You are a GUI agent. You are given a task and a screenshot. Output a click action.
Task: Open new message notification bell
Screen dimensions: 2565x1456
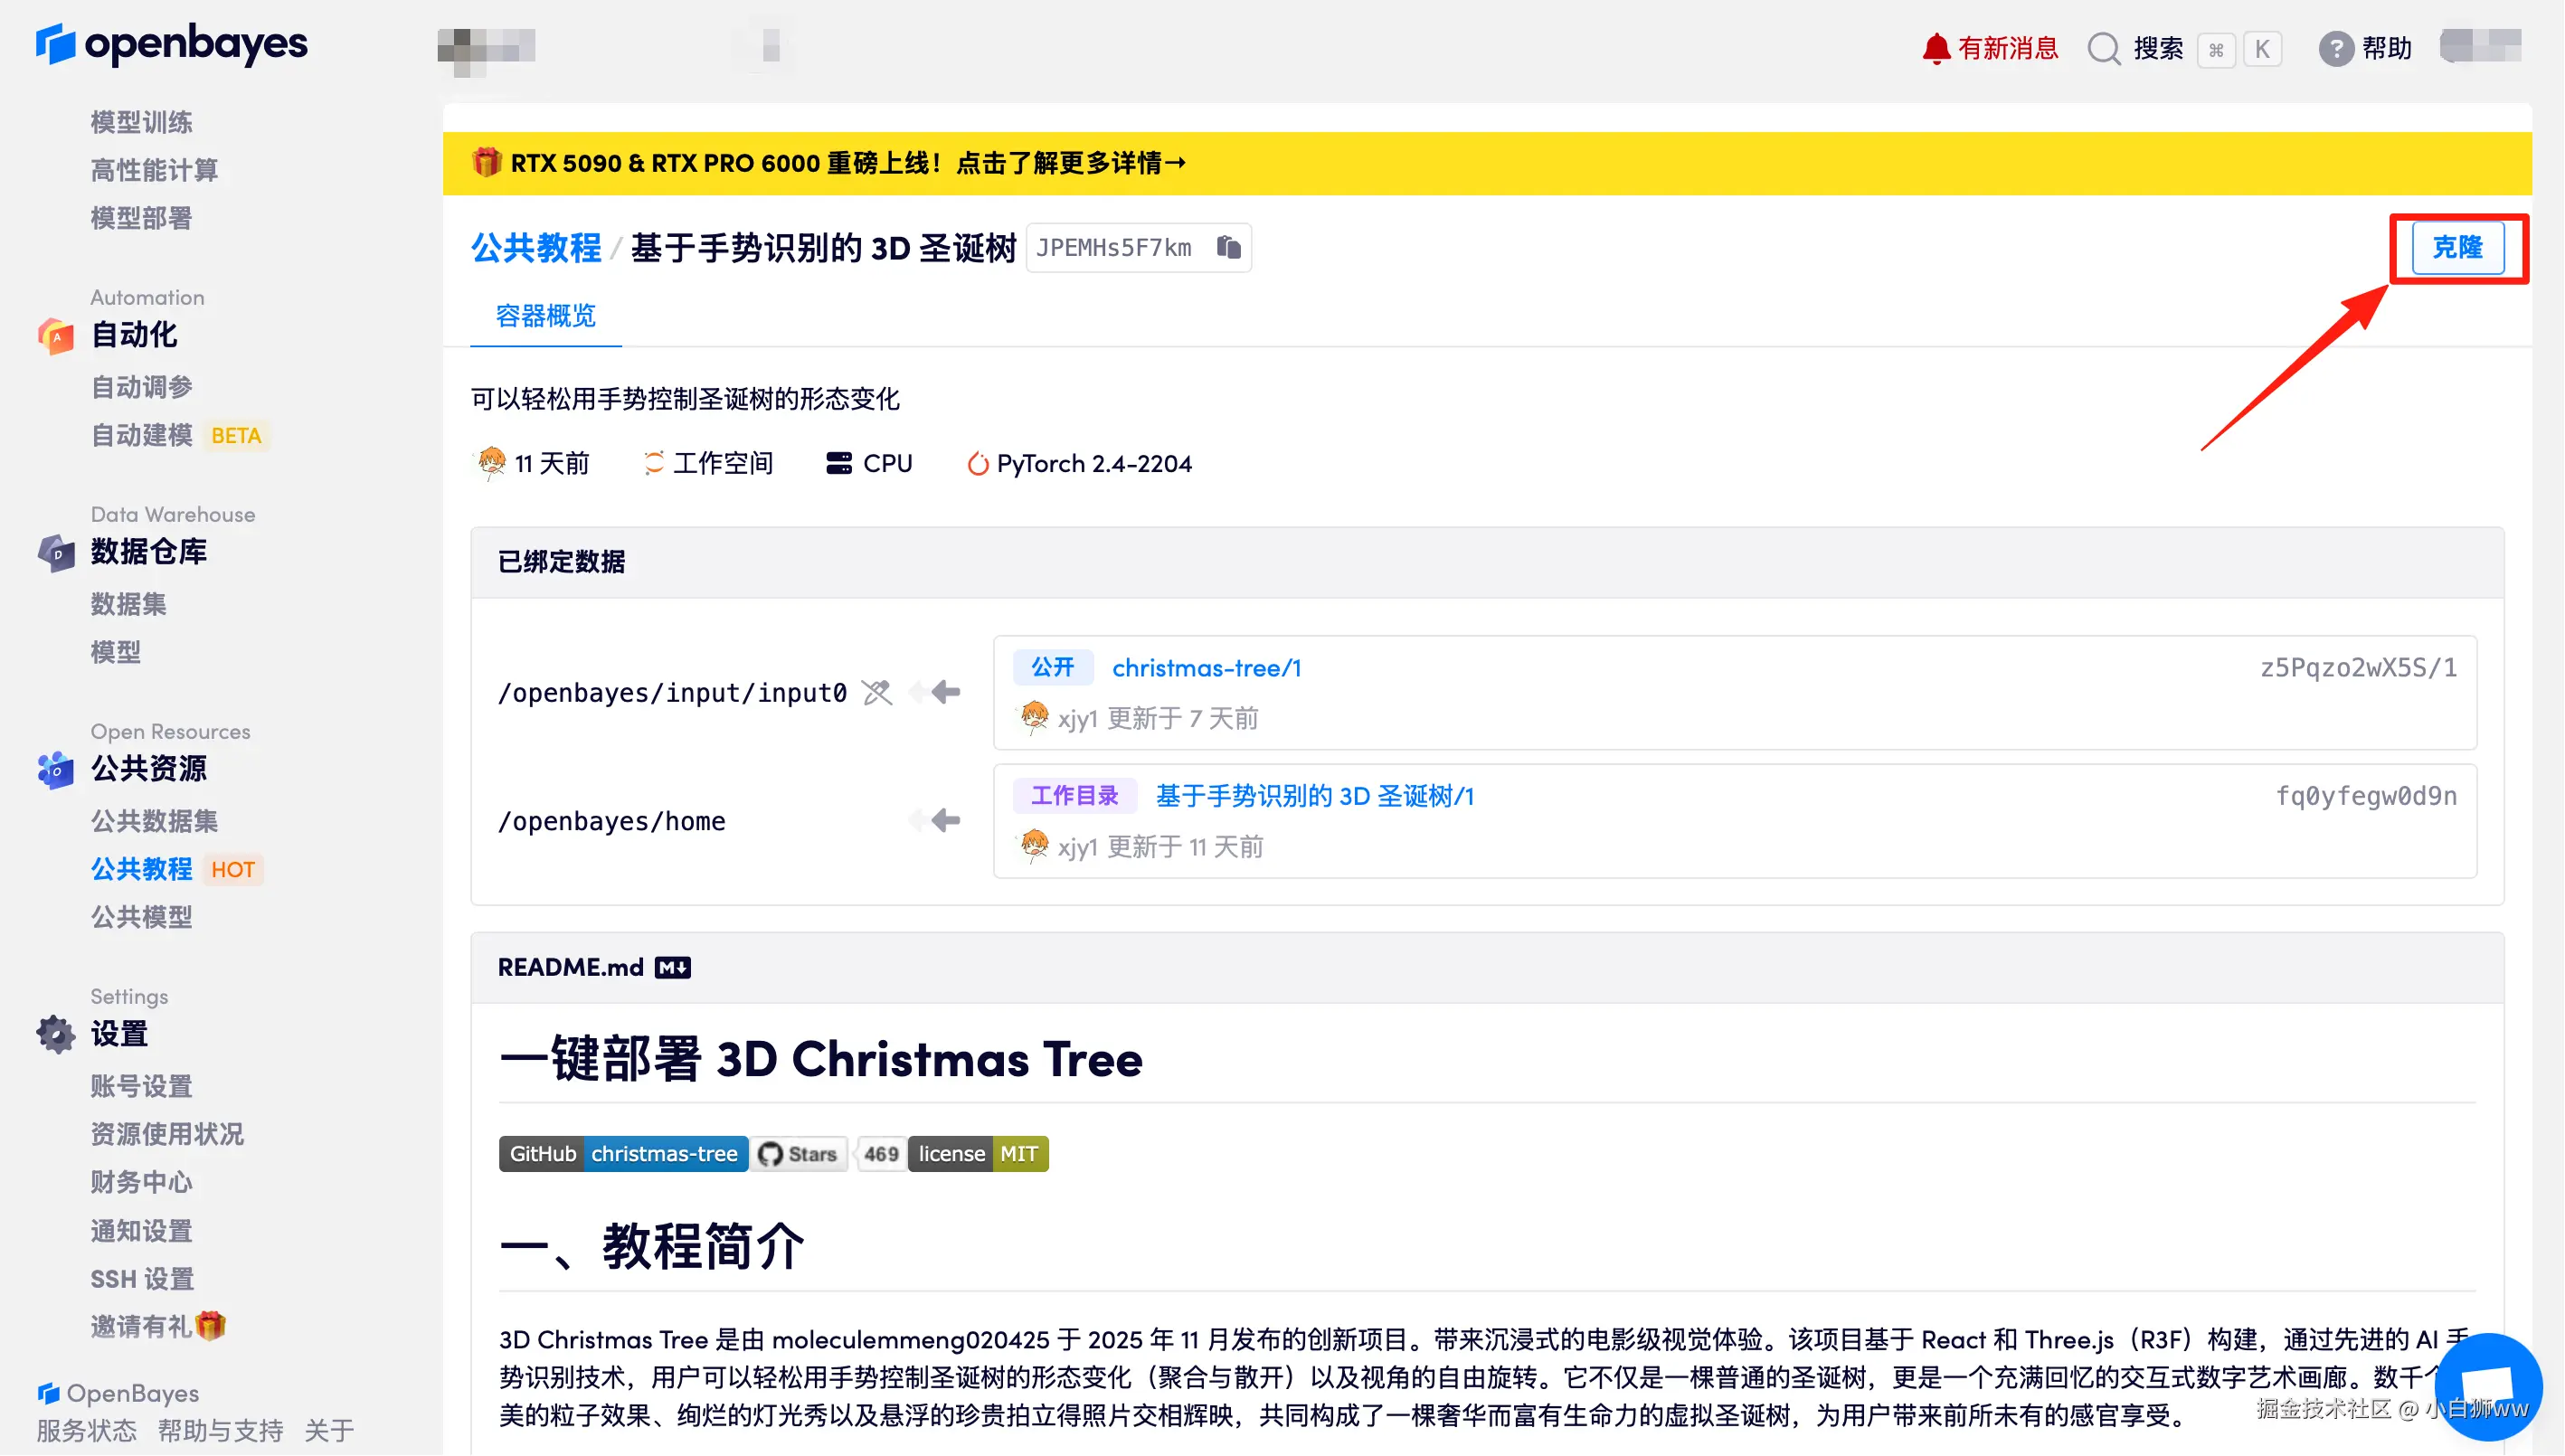1936,48
